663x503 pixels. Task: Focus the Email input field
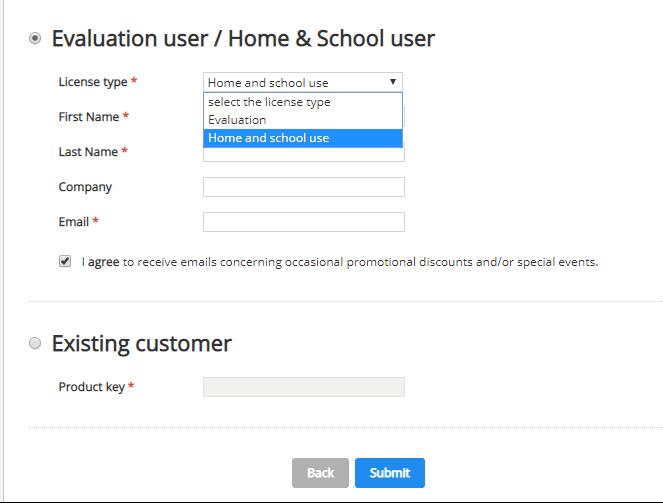(303, 222)
